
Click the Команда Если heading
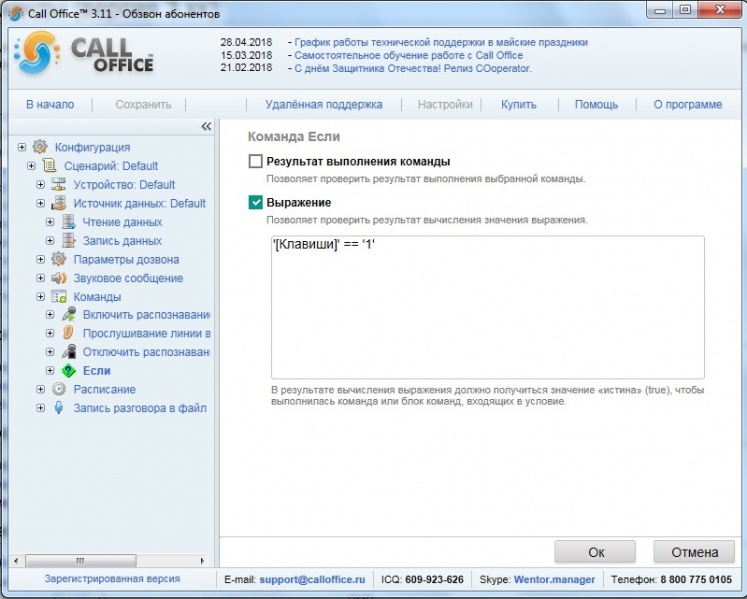(294, 137)
